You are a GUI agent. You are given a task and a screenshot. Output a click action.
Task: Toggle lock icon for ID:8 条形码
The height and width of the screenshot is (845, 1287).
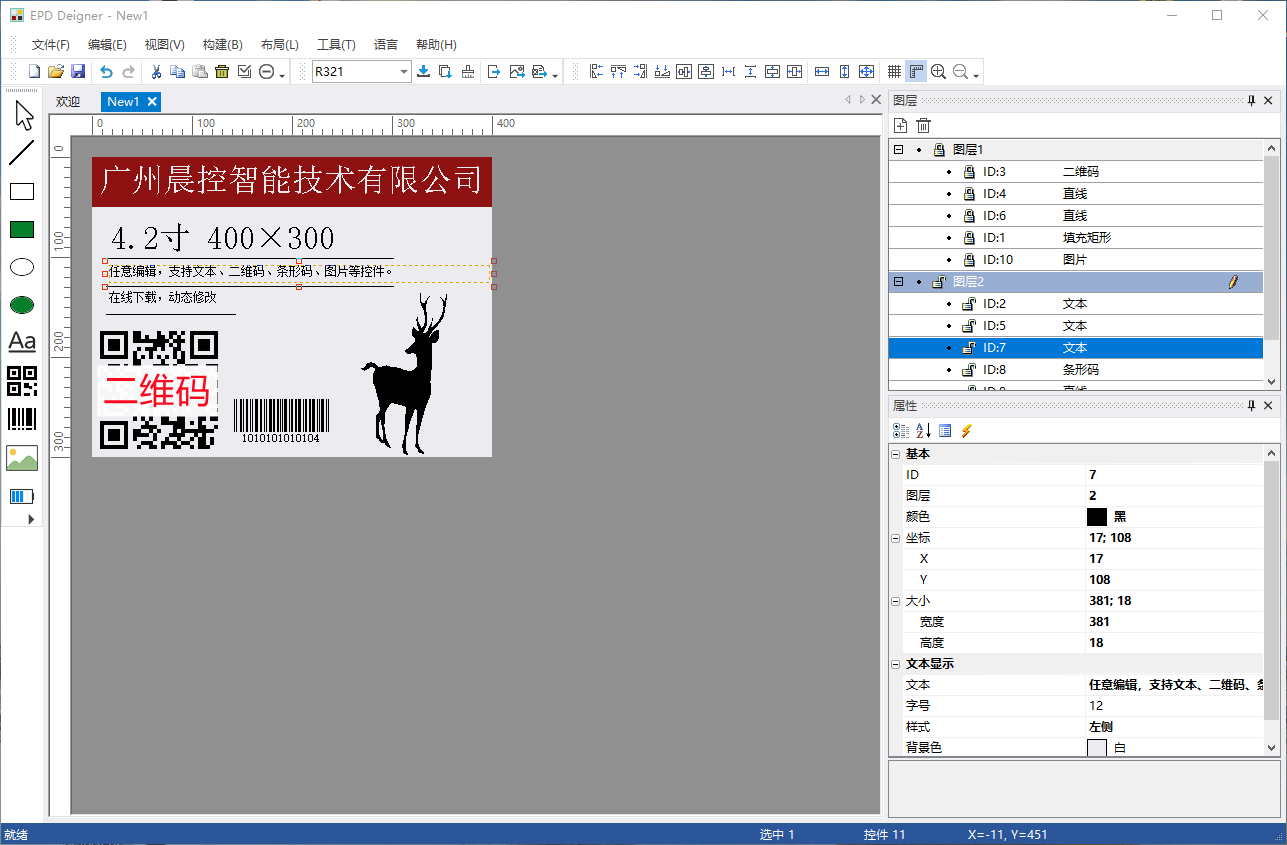click(x=968, y=370)
